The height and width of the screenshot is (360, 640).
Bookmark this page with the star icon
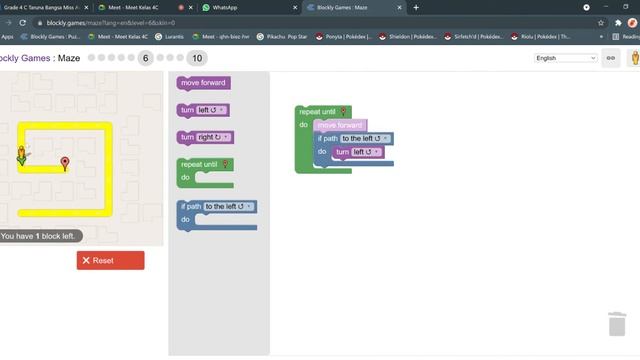tap(601, 23)
